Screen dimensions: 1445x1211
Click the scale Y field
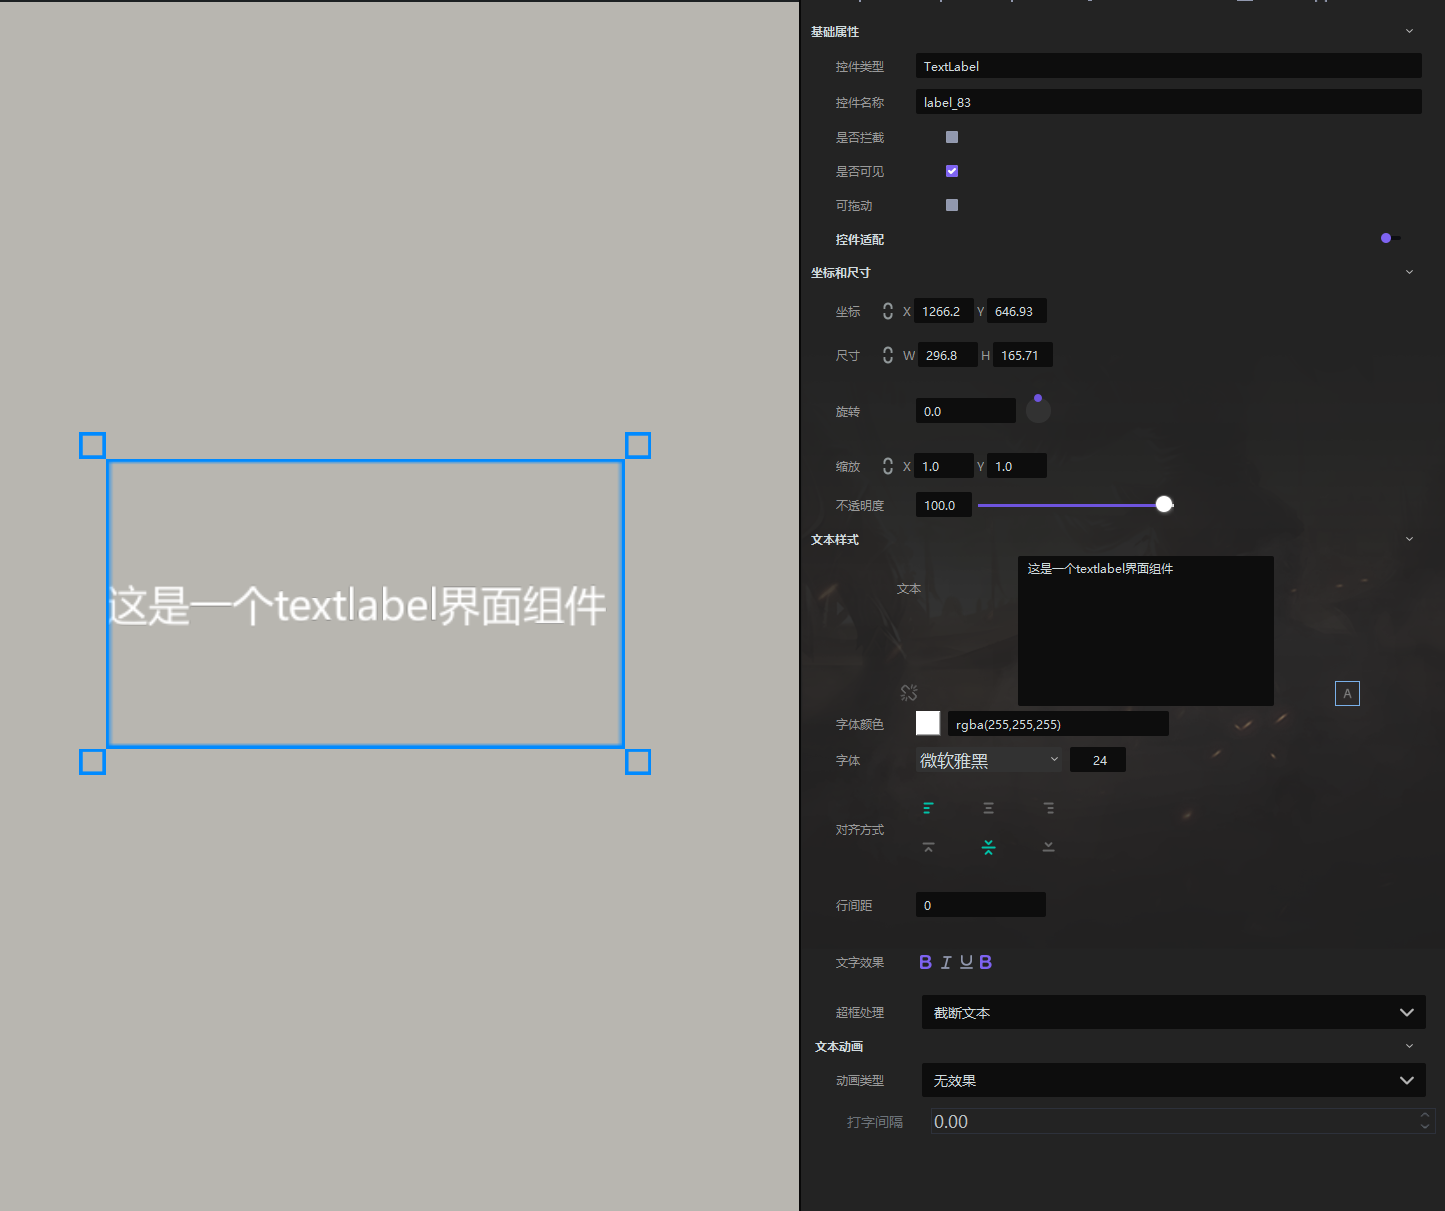(x=1017, y=466)
